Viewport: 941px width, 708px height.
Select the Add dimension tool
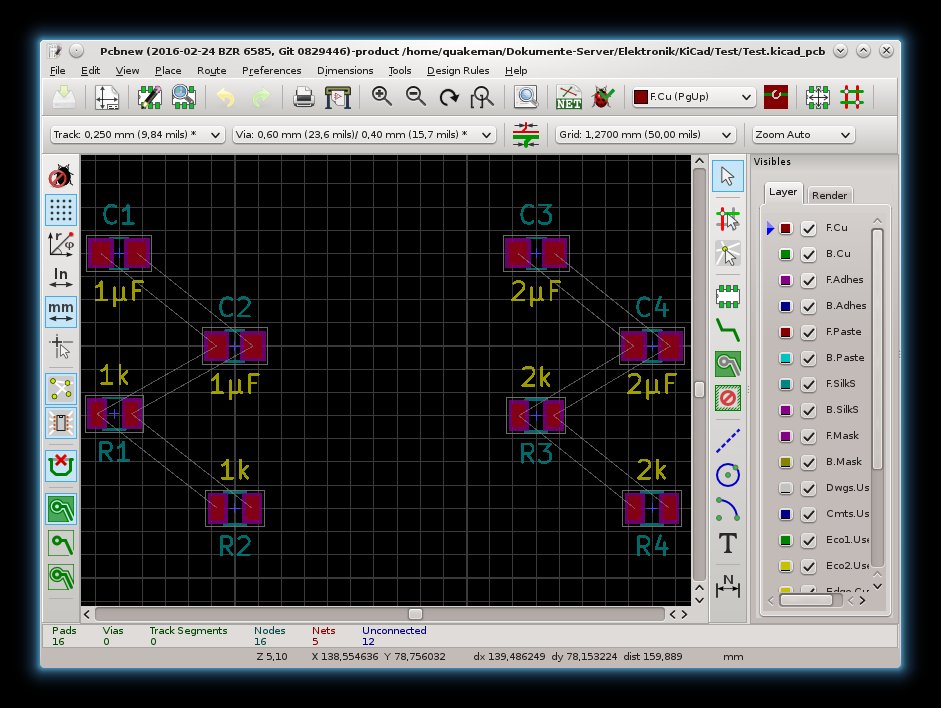(x=728, y=586)
